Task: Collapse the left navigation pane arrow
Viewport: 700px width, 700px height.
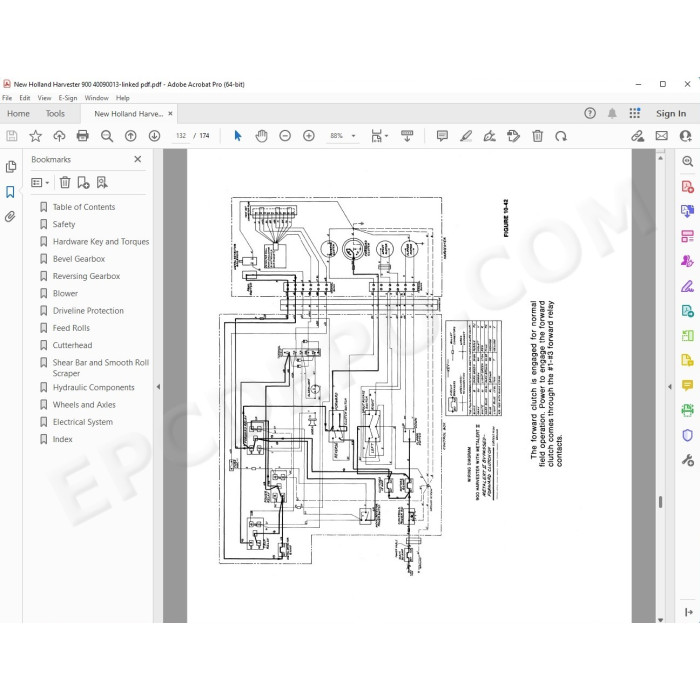Action: tap(158, 387)
